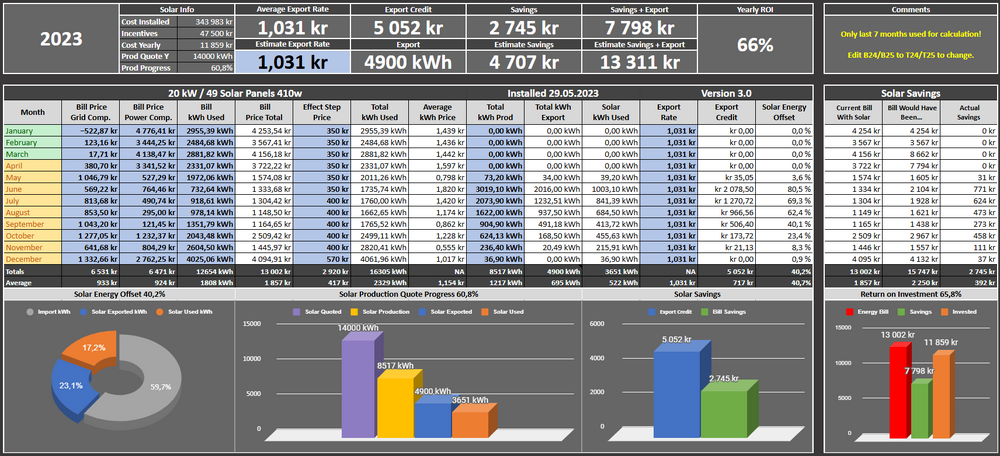Select the Solar Energy Offset column header
This screenshot has height=456, width=1000.
(x=785, y=109)
